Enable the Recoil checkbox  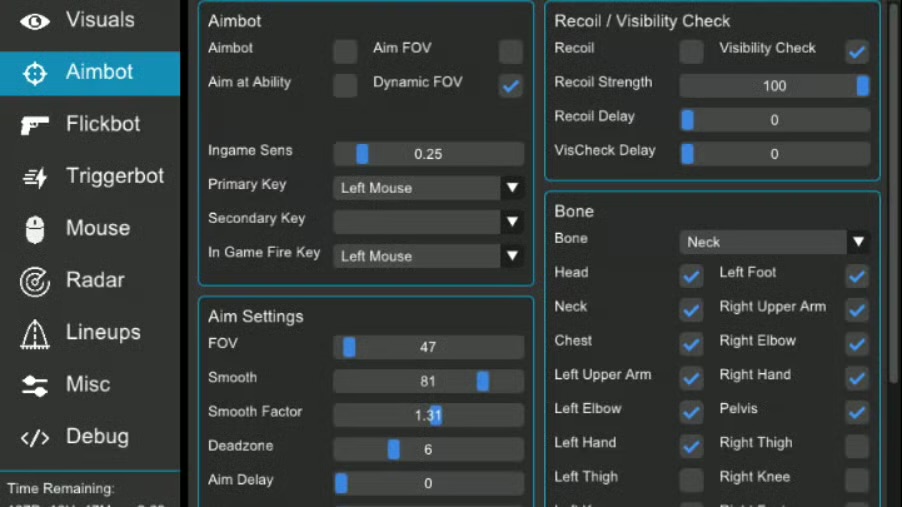(691, 52)
